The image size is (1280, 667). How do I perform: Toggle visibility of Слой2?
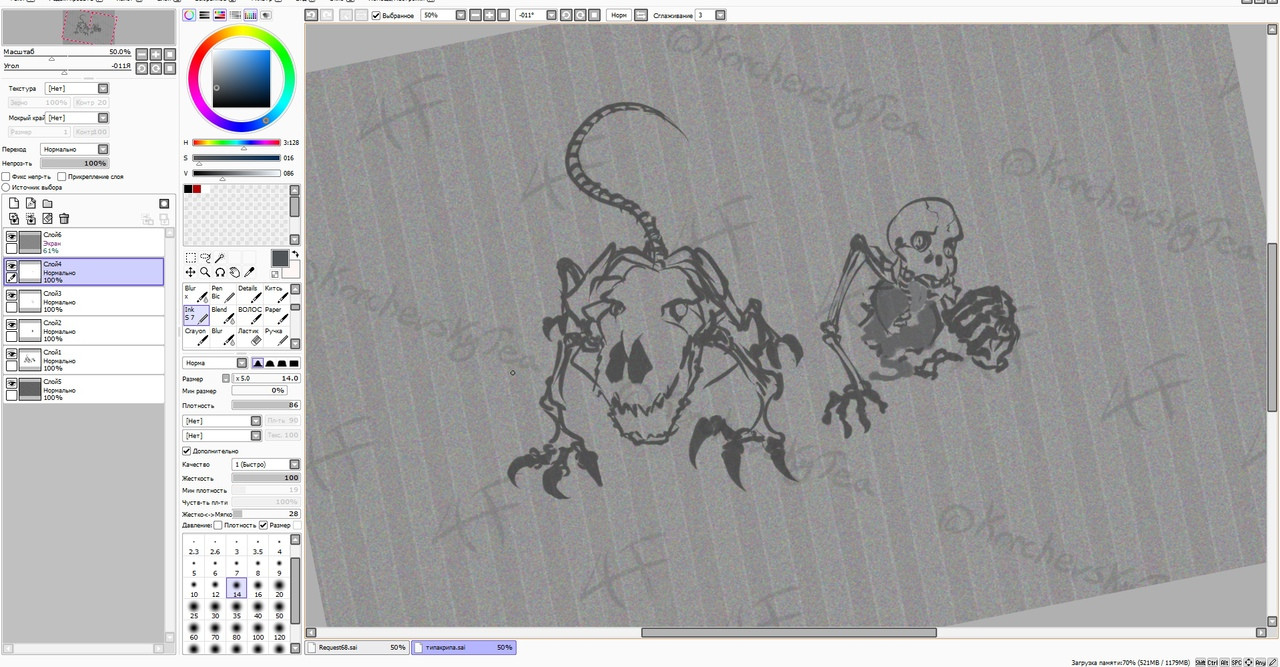click(11, 325)
